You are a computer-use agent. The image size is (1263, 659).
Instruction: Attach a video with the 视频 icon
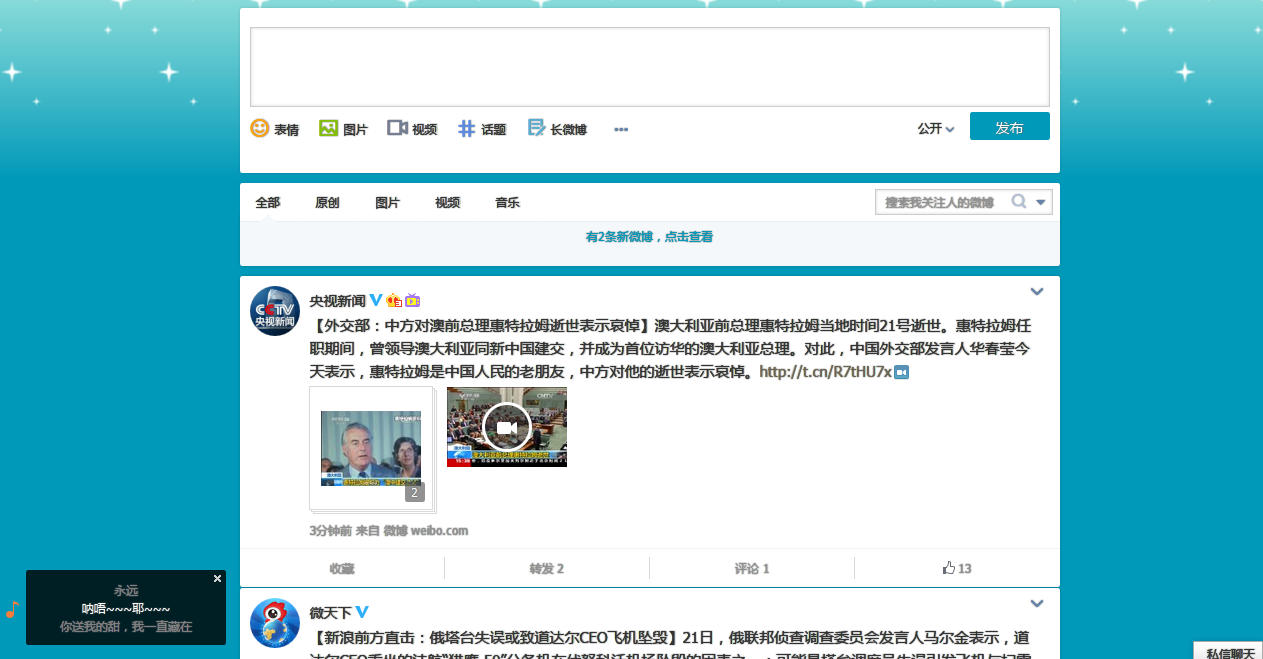[412, 129]
